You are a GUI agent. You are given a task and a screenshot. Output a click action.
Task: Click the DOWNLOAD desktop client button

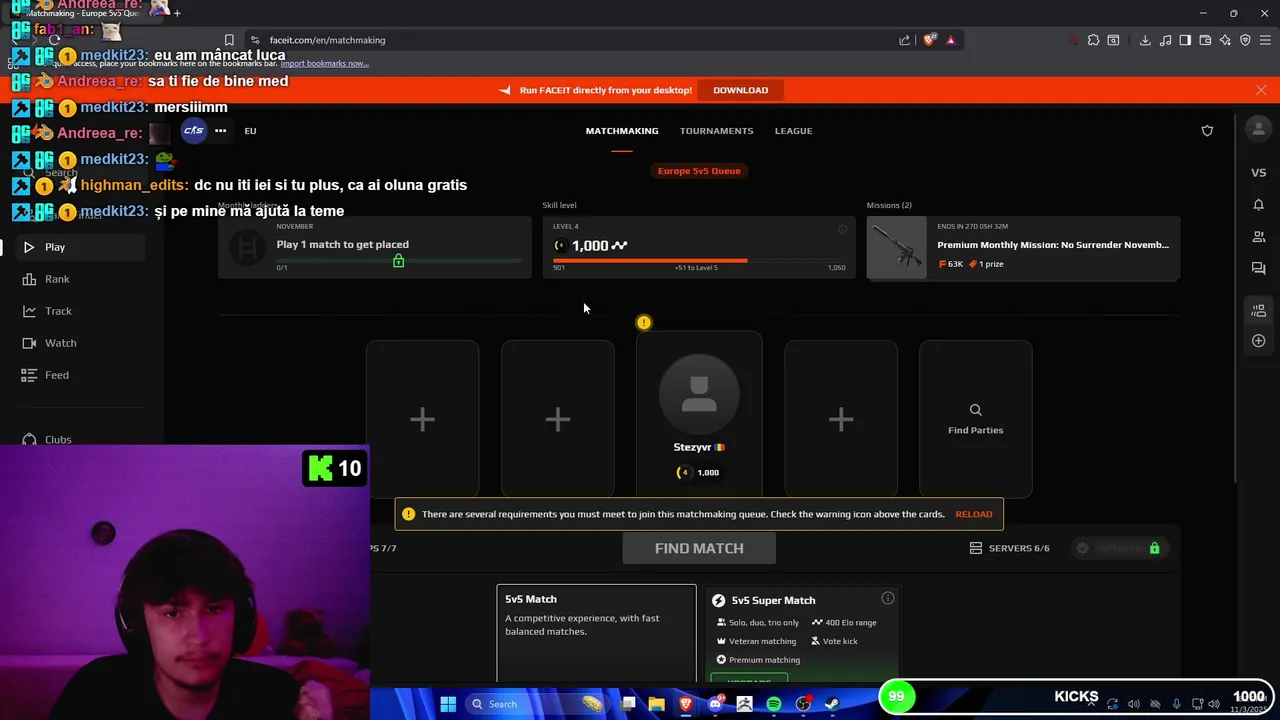coord(740,90)
